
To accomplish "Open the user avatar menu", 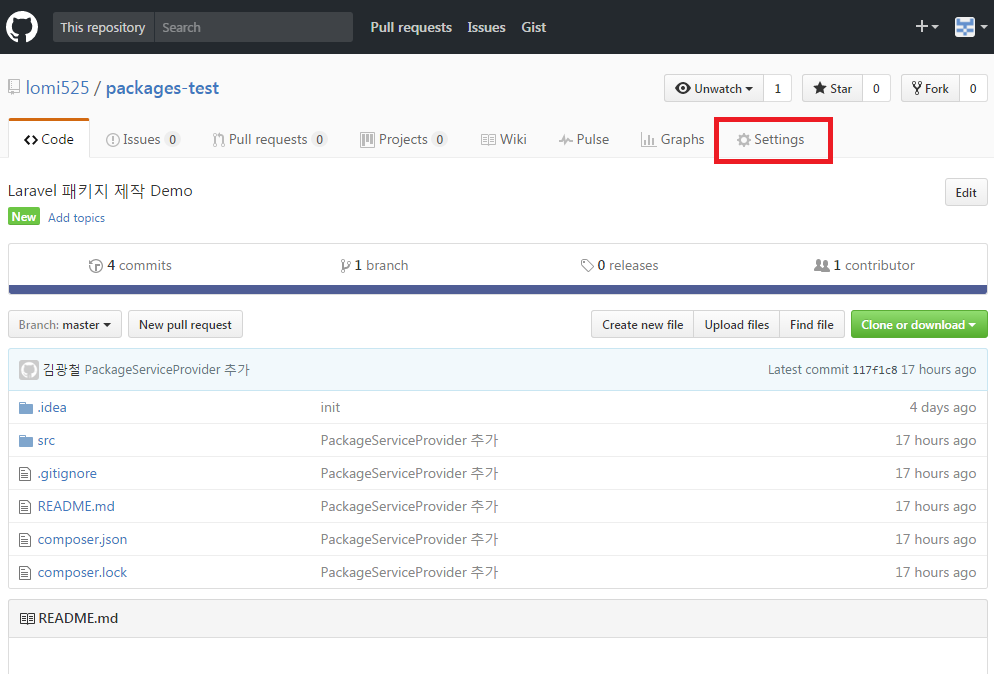I will click(971, 27).
